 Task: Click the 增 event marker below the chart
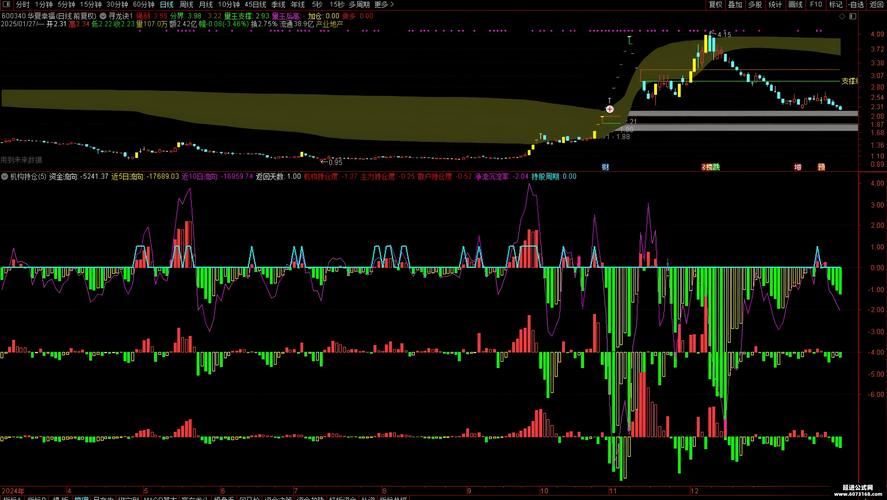point(797,166)
